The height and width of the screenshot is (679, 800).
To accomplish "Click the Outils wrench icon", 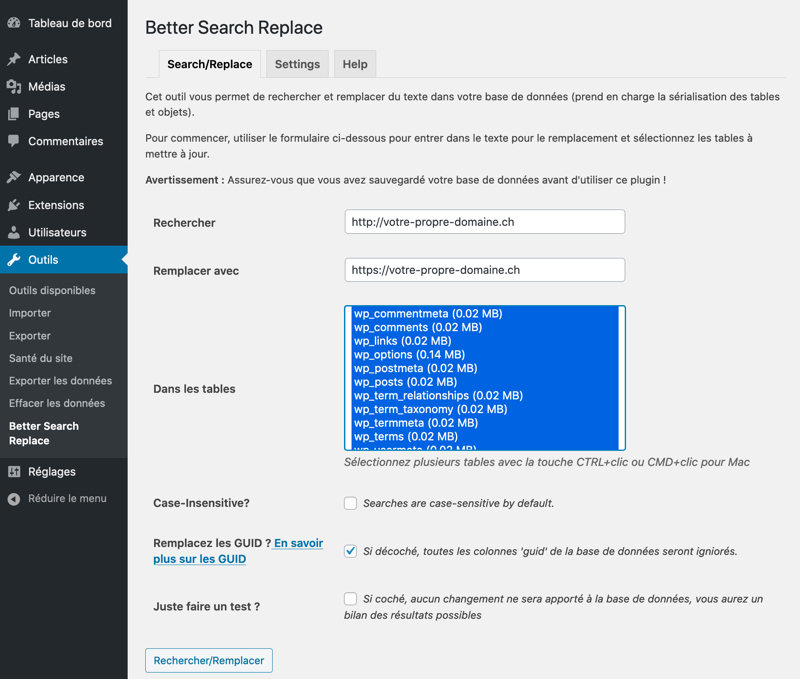I will 14,260.
